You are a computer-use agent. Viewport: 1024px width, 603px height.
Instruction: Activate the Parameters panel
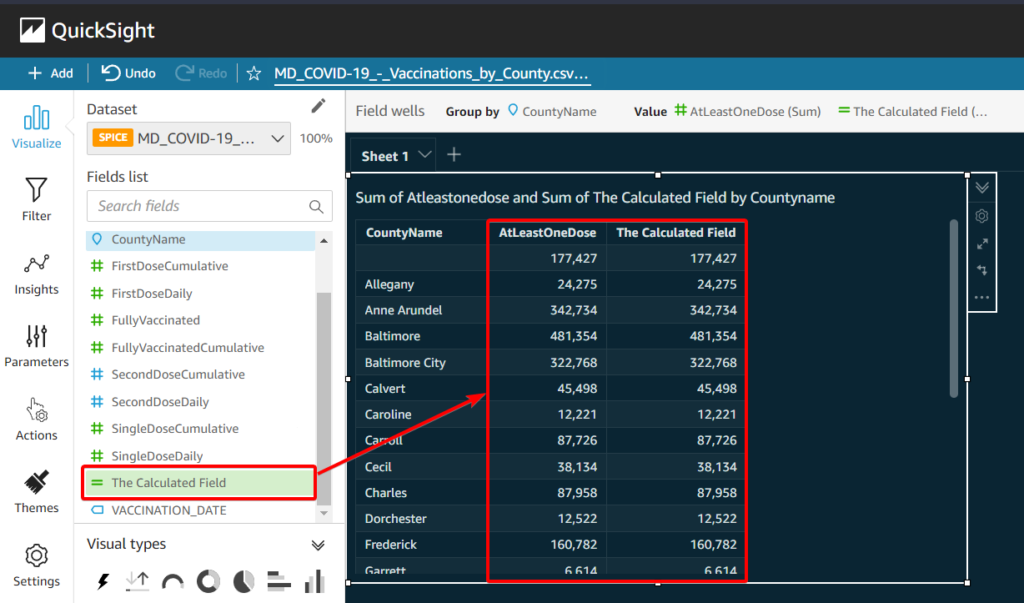click(36, 347)
